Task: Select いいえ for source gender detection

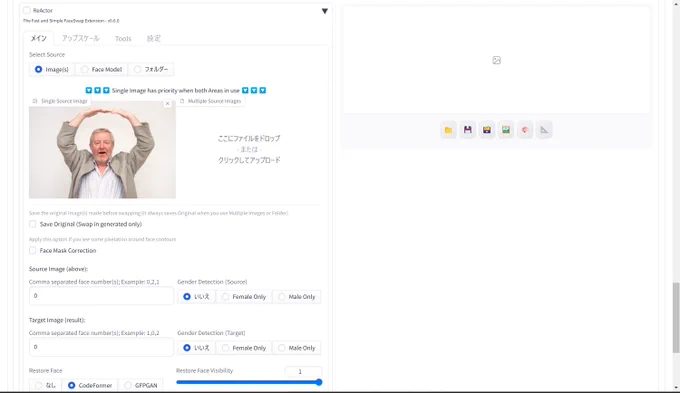Action: [196, 297]
